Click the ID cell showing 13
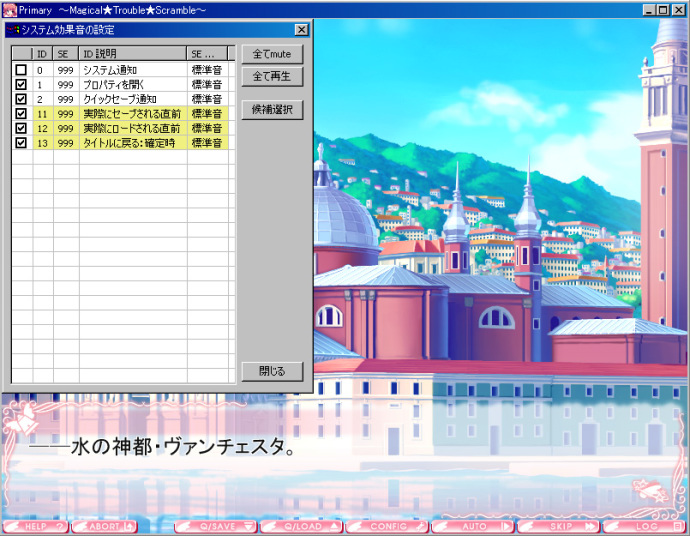Image resolution: width=690 pixels, height=536 pixels. click(x=43, y=143)
